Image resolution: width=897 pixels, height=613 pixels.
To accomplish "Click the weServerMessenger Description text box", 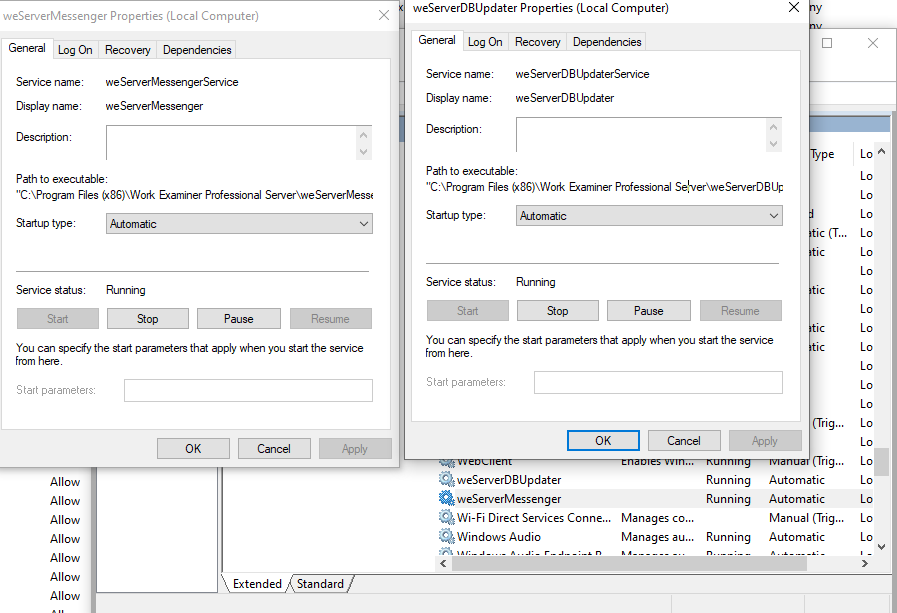I will click(231, 142).
